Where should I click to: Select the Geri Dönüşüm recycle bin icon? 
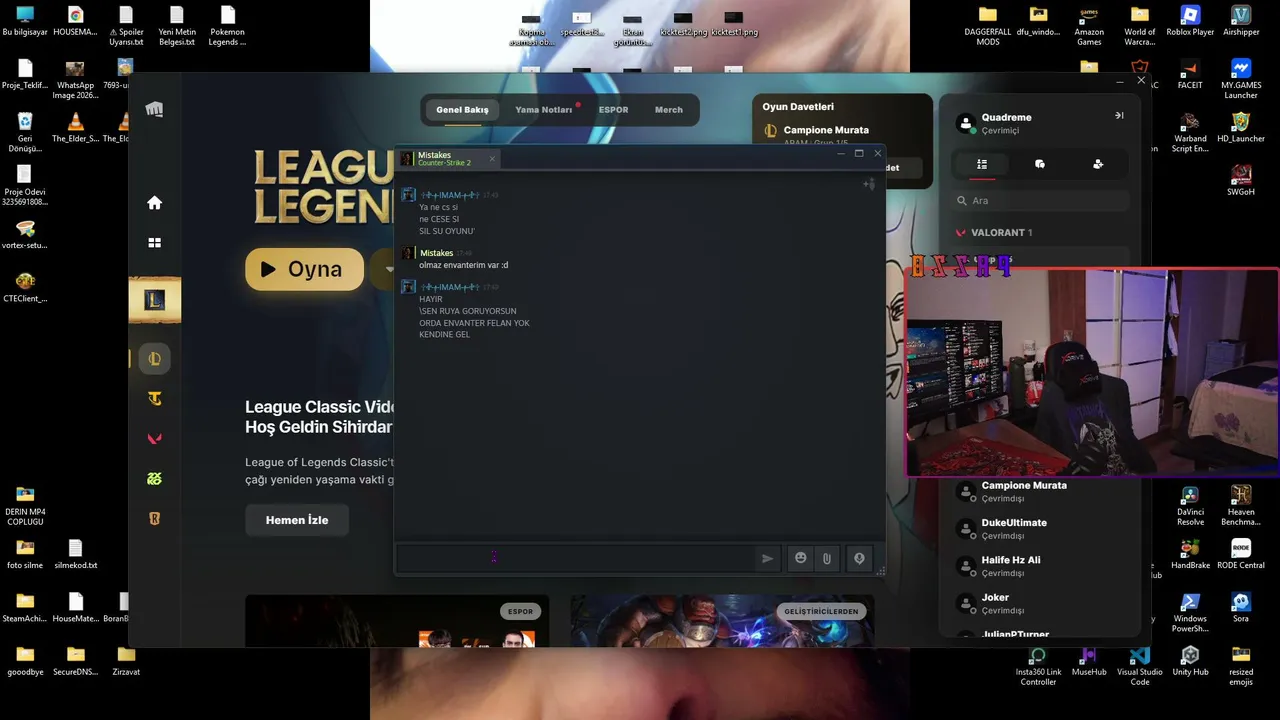tap(25, 133)
